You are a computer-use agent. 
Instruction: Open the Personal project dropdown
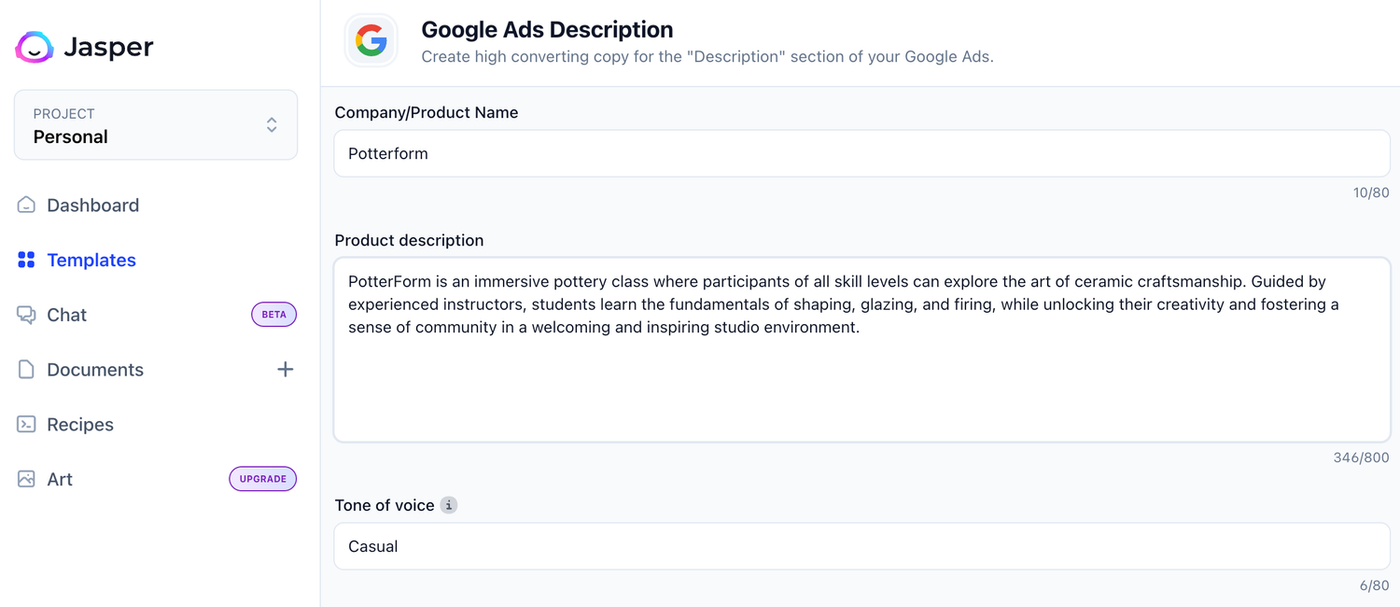tap(155, 125)
